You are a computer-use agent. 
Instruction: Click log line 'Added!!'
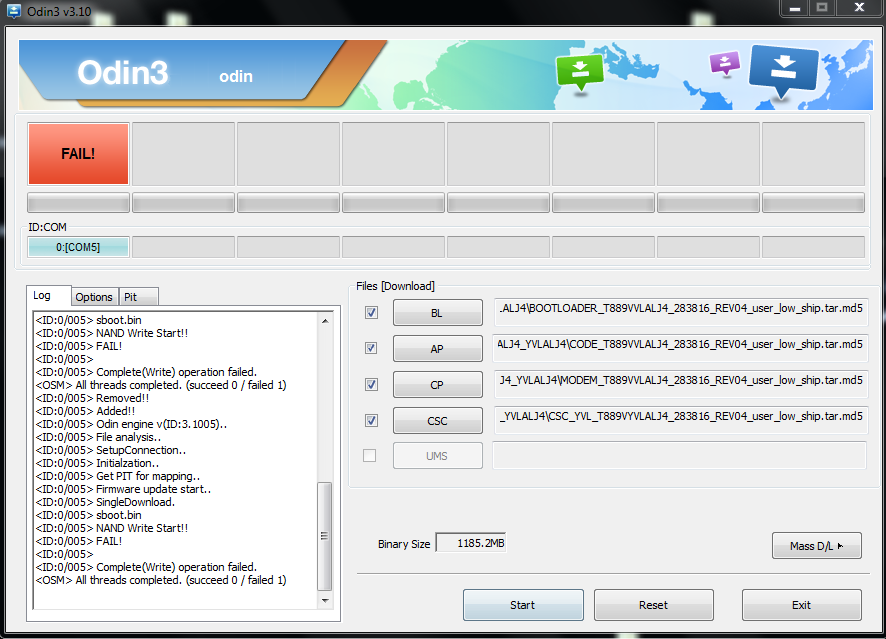(85, 411)
